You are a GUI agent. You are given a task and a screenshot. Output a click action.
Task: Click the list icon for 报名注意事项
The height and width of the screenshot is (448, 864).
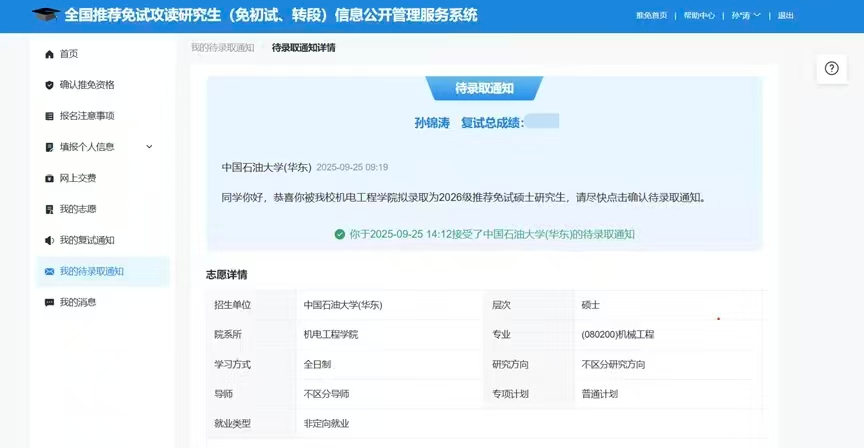click(50, 116)
